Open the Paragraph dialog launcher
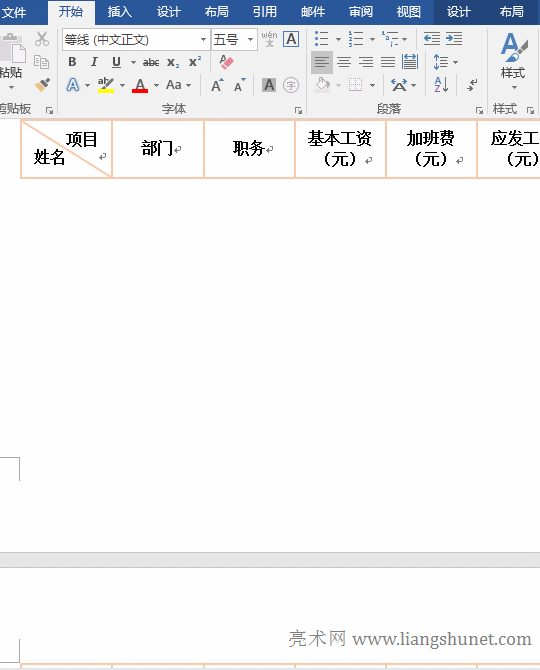 (x=479, y=111)
